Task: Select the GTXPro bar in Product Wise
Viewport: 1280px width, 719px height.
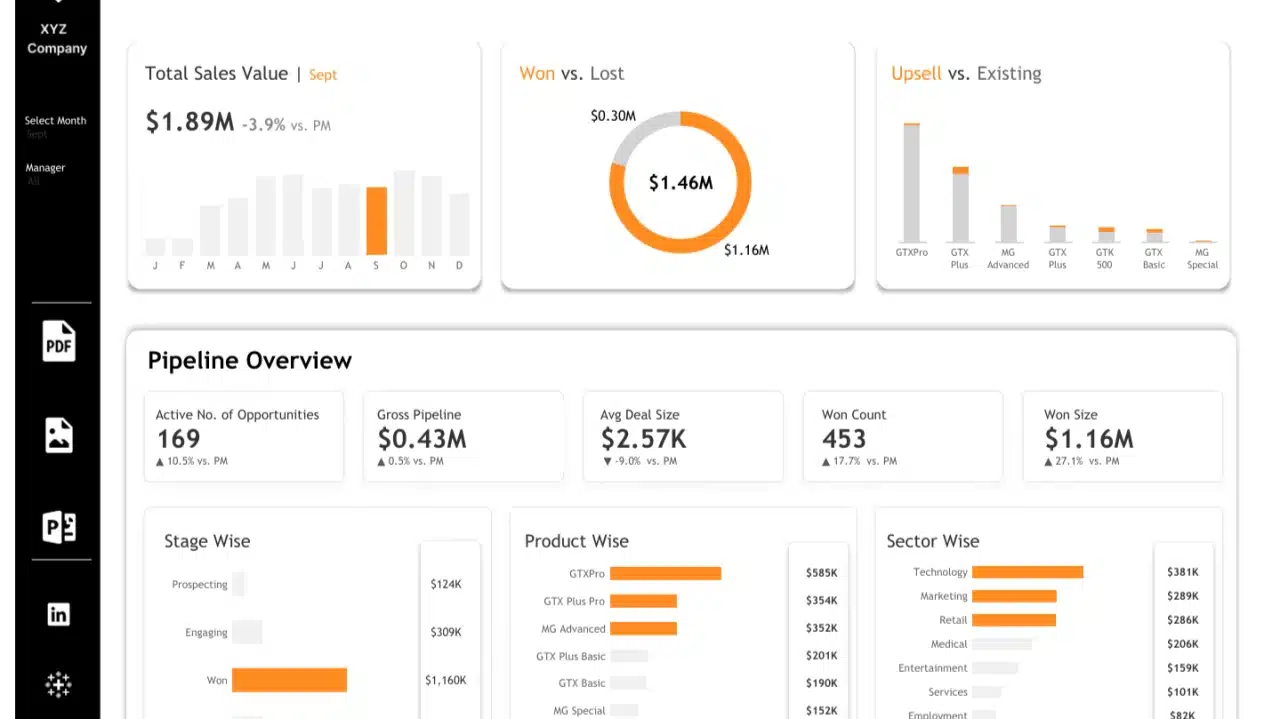Action: [x=665, y=574]
